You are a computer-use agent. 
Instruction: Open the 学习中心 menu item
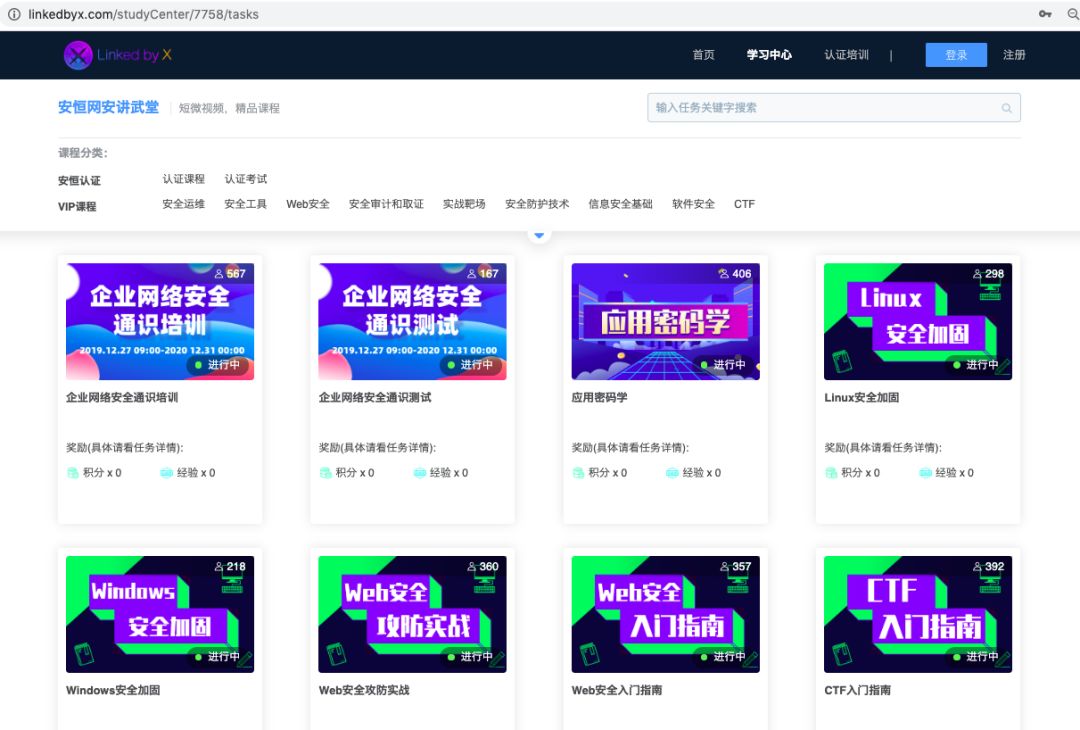coord(769,55)
